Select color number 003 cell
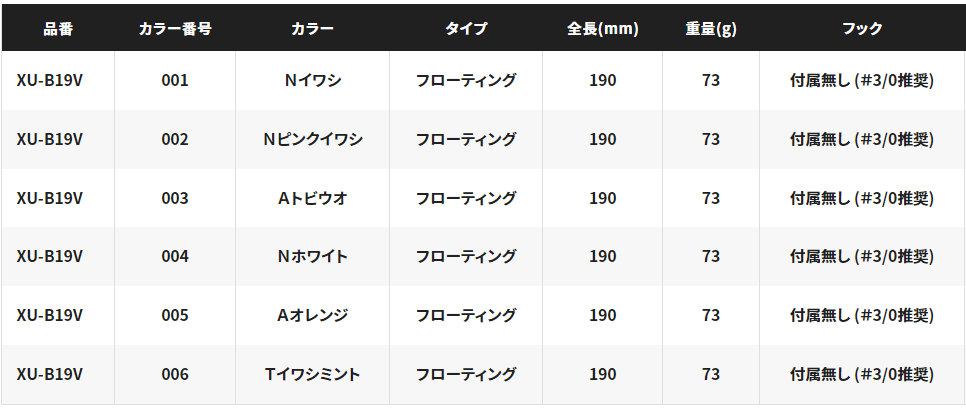966x409 pixels. click(x=175, y=198)
